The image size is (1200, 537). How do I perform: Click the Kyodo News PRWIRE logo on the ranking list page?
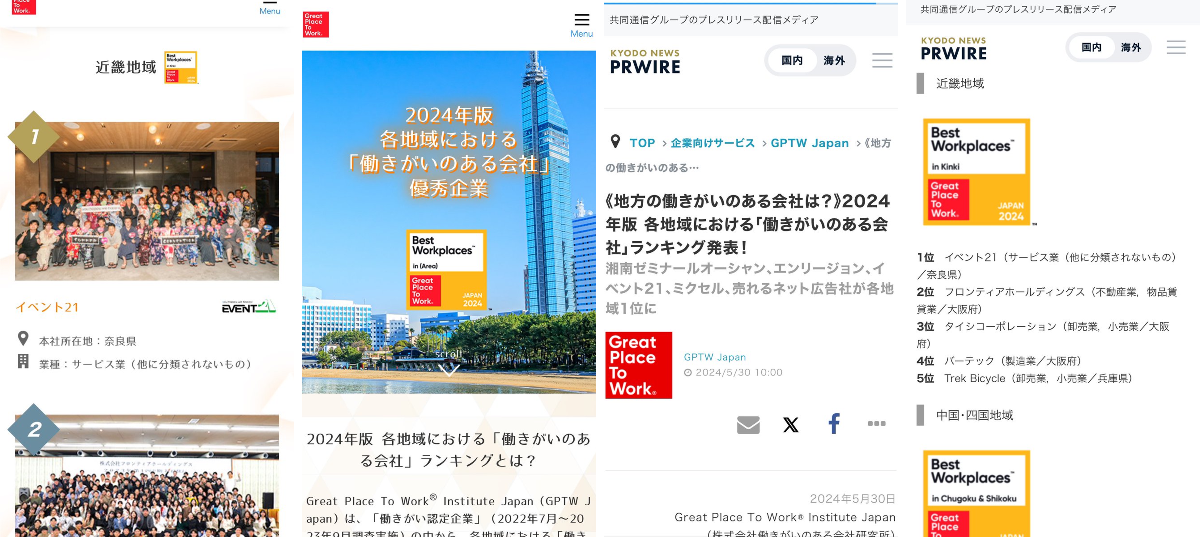[953, 49]
